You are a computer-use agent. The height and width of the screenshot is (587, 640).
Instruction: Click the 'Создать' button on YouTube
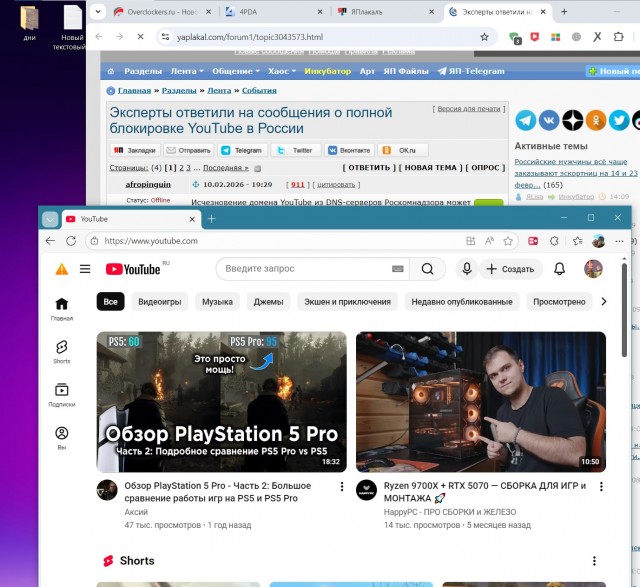coord(511,269)
